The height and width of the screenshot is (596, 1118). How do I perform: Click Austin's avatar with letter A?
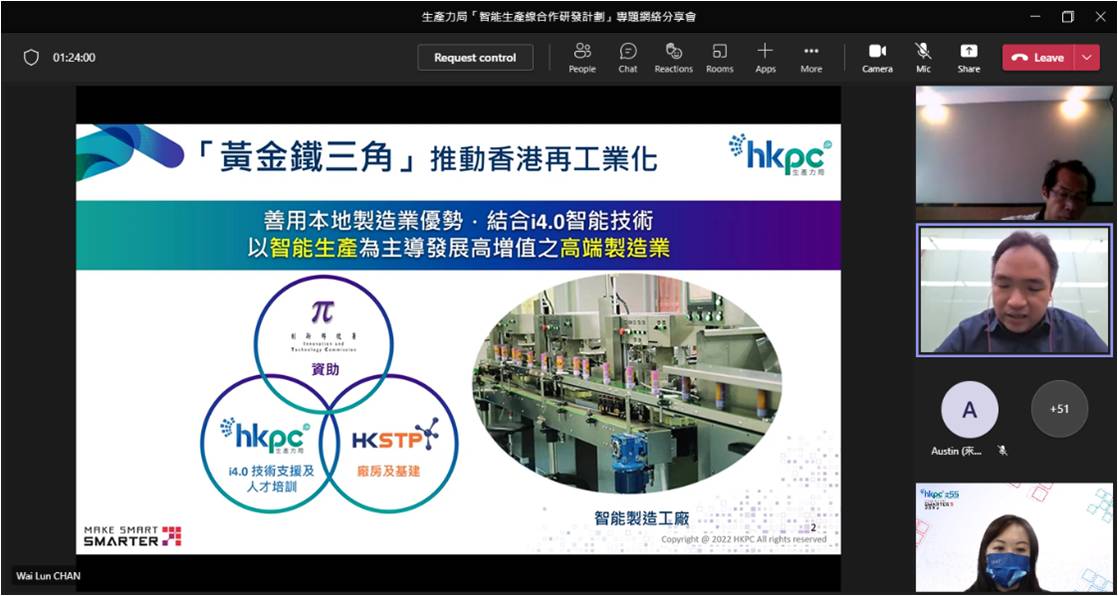pos(969,409)
